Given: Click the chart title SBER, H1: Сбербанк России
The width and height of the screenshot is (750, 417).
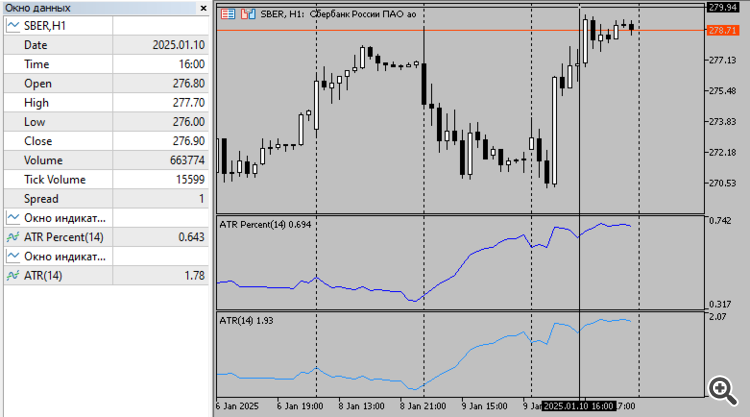Looking at the screenshot, I should (x=338, y=14).
